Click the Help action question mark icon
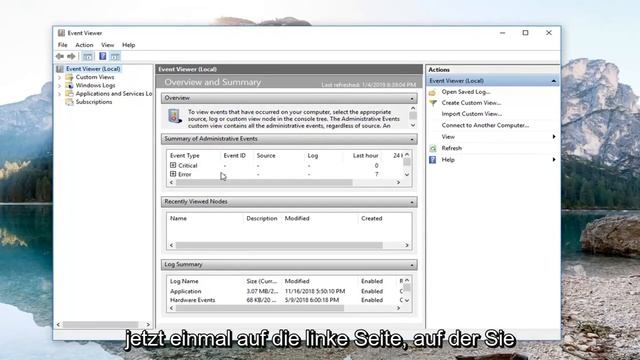 tap(433, 160)
